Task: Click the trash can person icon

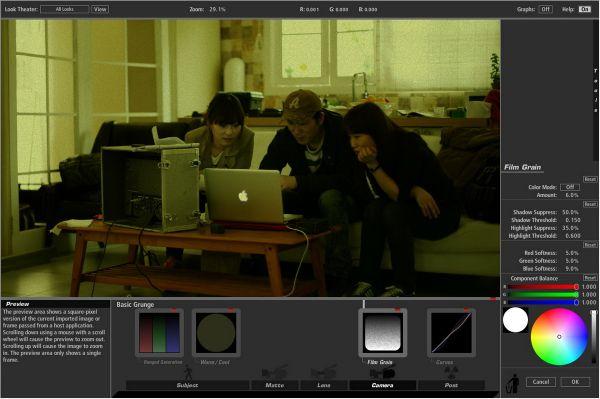Action: [512, 383]
